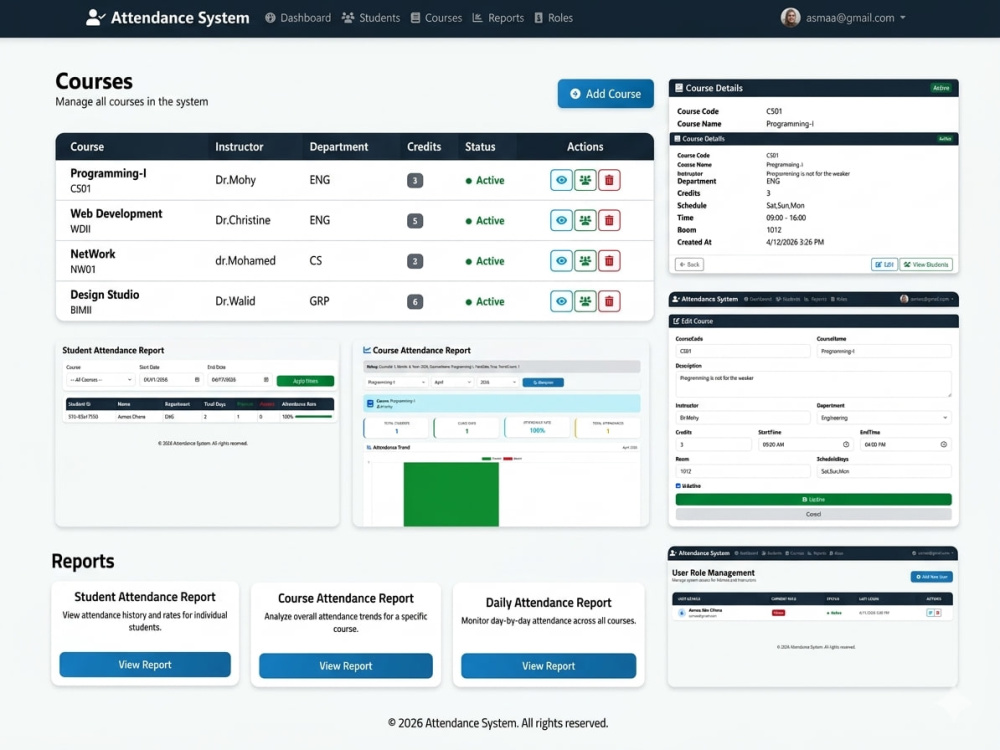
Task: Go to the Students menu
Action: tap(371, 18)
